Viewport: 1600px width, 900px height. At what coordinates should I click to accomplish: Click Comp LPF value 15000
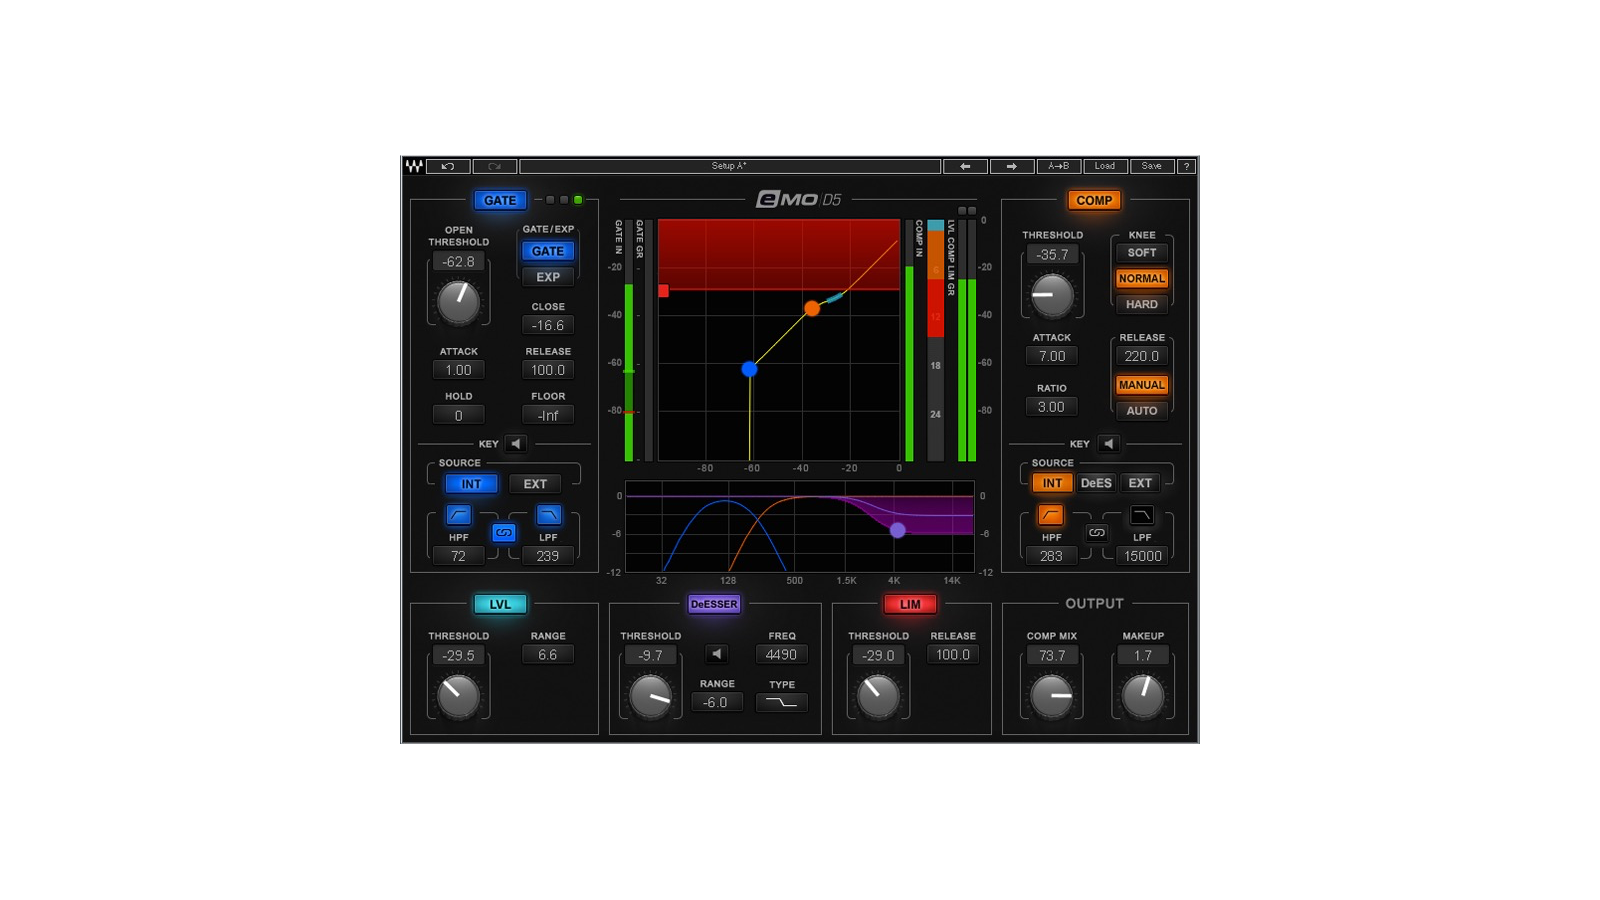[x=1142, y=556]
